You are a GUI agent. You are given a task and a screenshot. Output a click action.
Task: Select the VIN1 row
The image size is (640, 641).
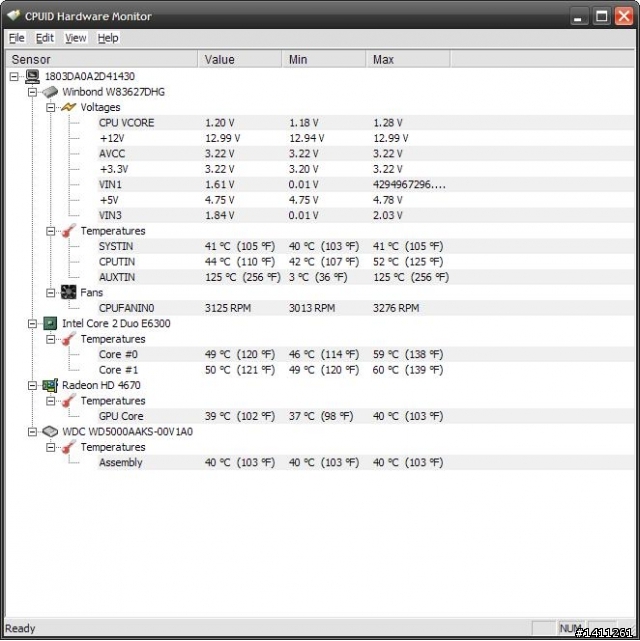click(365, 184)
